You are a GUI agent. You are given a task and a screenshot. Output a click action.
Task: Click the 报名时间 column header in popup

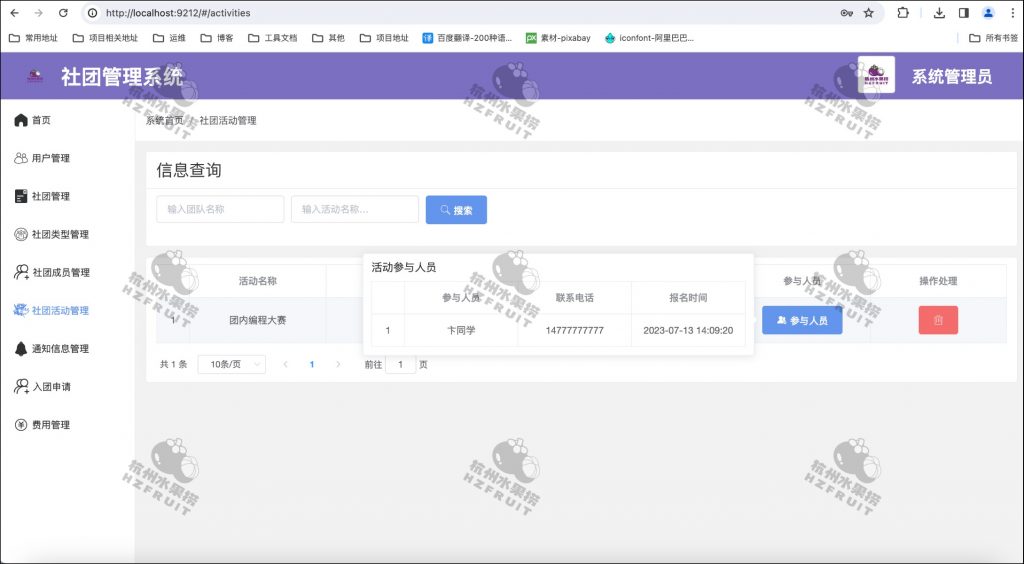click(x=688, y=298)
